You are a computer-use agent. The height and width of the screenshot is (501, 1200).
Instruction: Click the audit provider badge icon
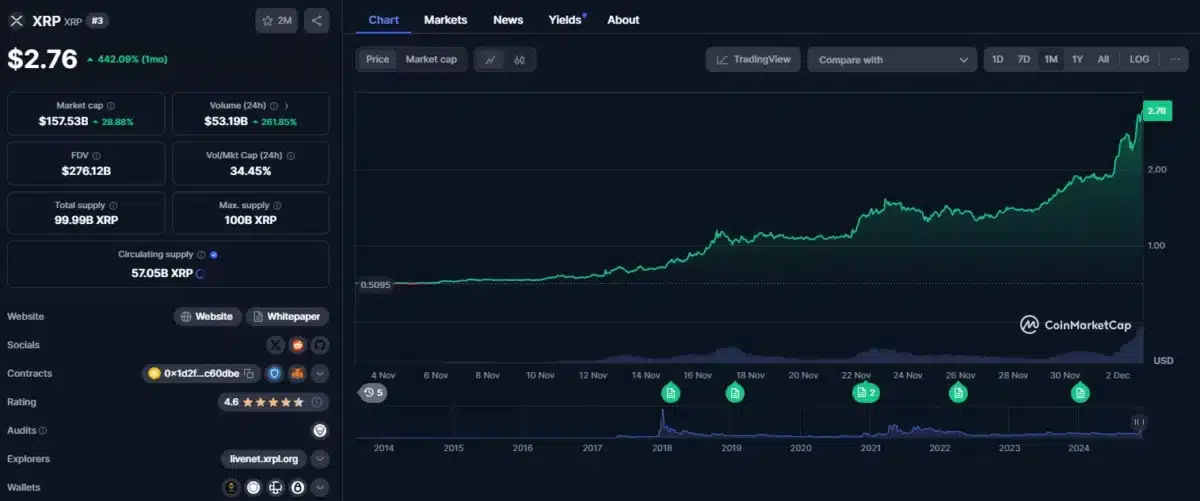click(x=319, y=430)
